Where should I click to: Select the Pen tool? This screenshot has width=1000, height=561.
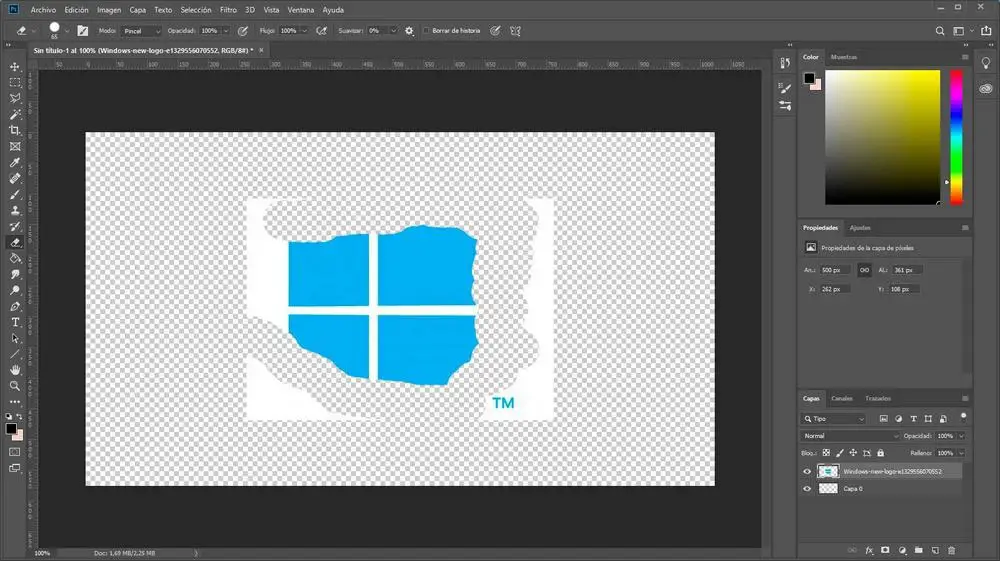pyautogui.click(x=15, y=307)
